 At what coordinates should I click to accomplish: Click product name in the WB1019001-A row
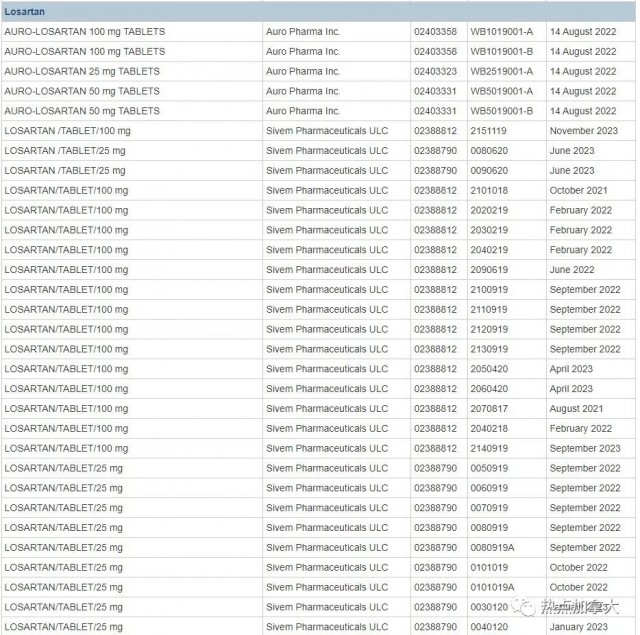click(x=85, y=32)
